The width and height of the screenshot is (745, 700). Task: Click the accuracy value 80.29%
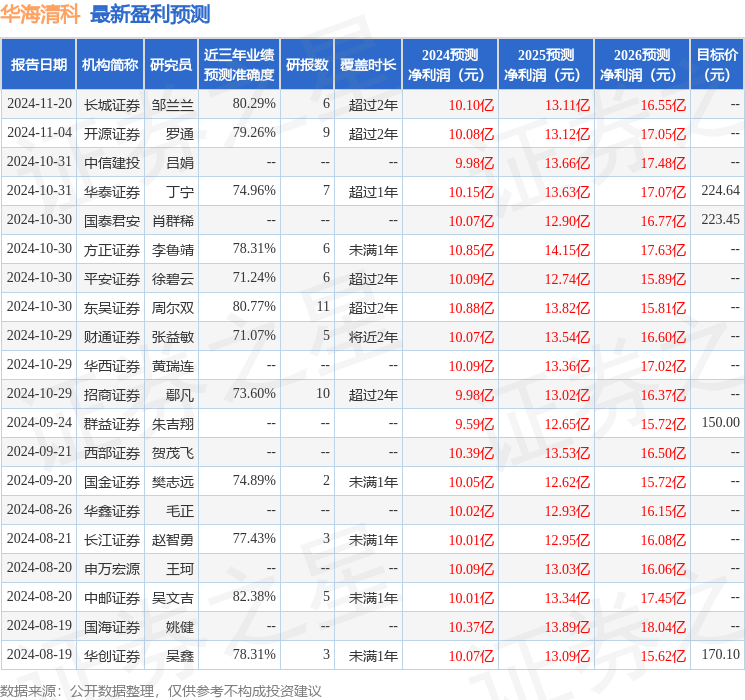254,104
